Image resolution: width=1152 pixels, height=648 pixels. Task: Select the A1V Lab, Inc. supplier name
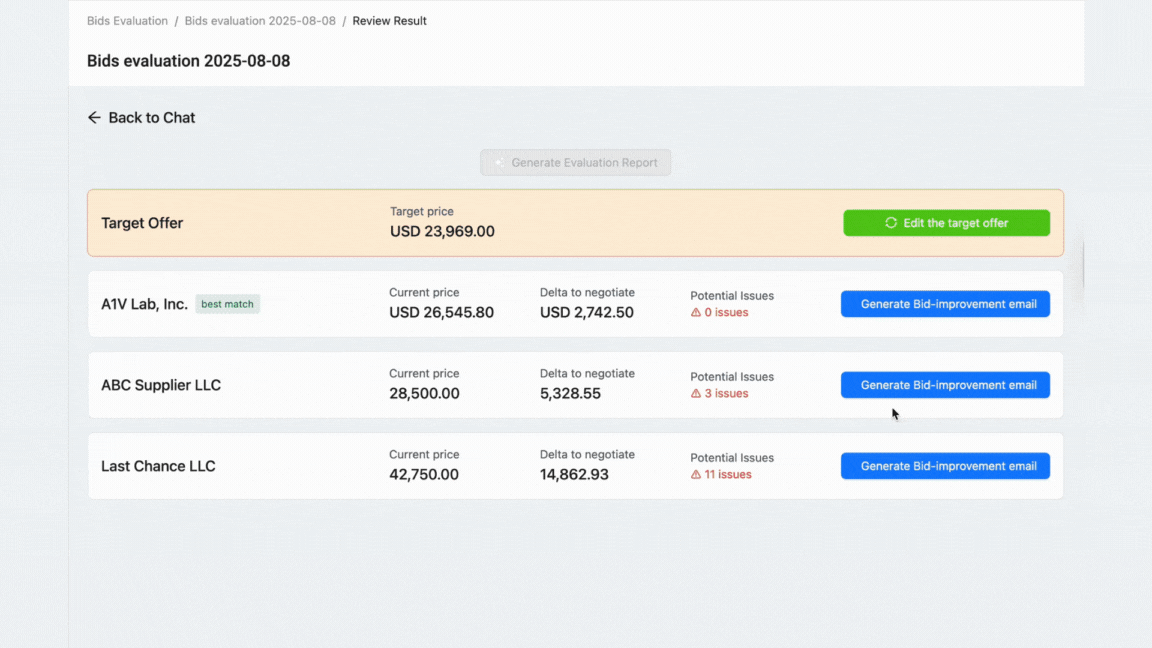[x=144, y=304]
